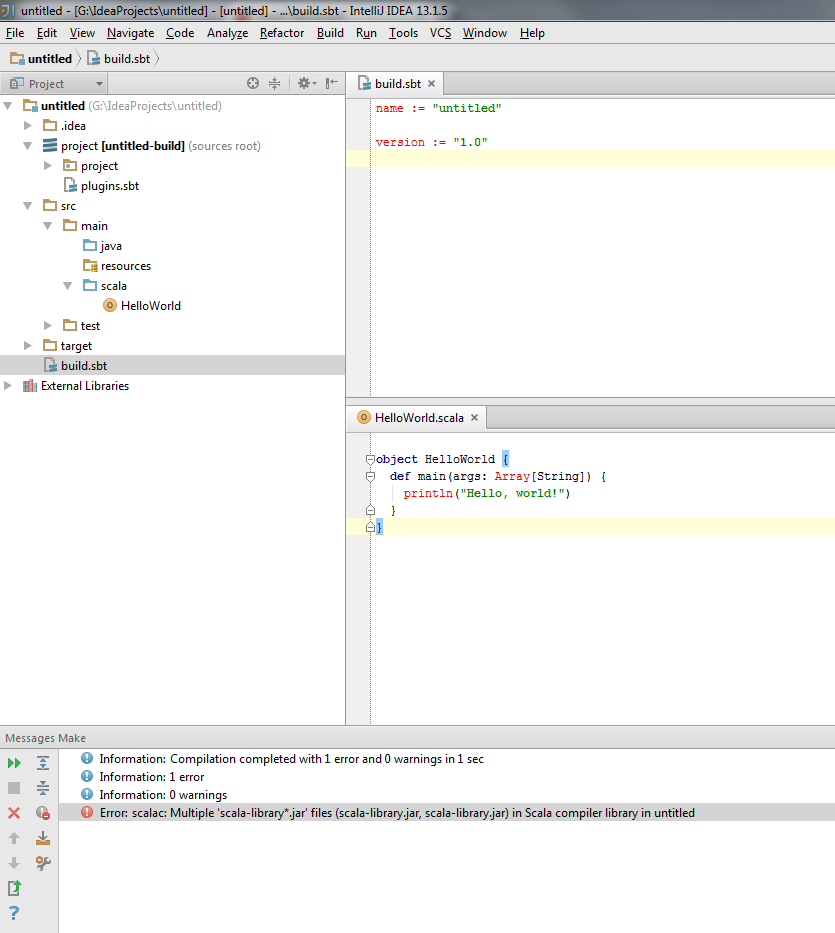The height and width of the screenshot is (933, 835).
Task: Click the Next Message down arrow
Action: click(x=14, y=863)
